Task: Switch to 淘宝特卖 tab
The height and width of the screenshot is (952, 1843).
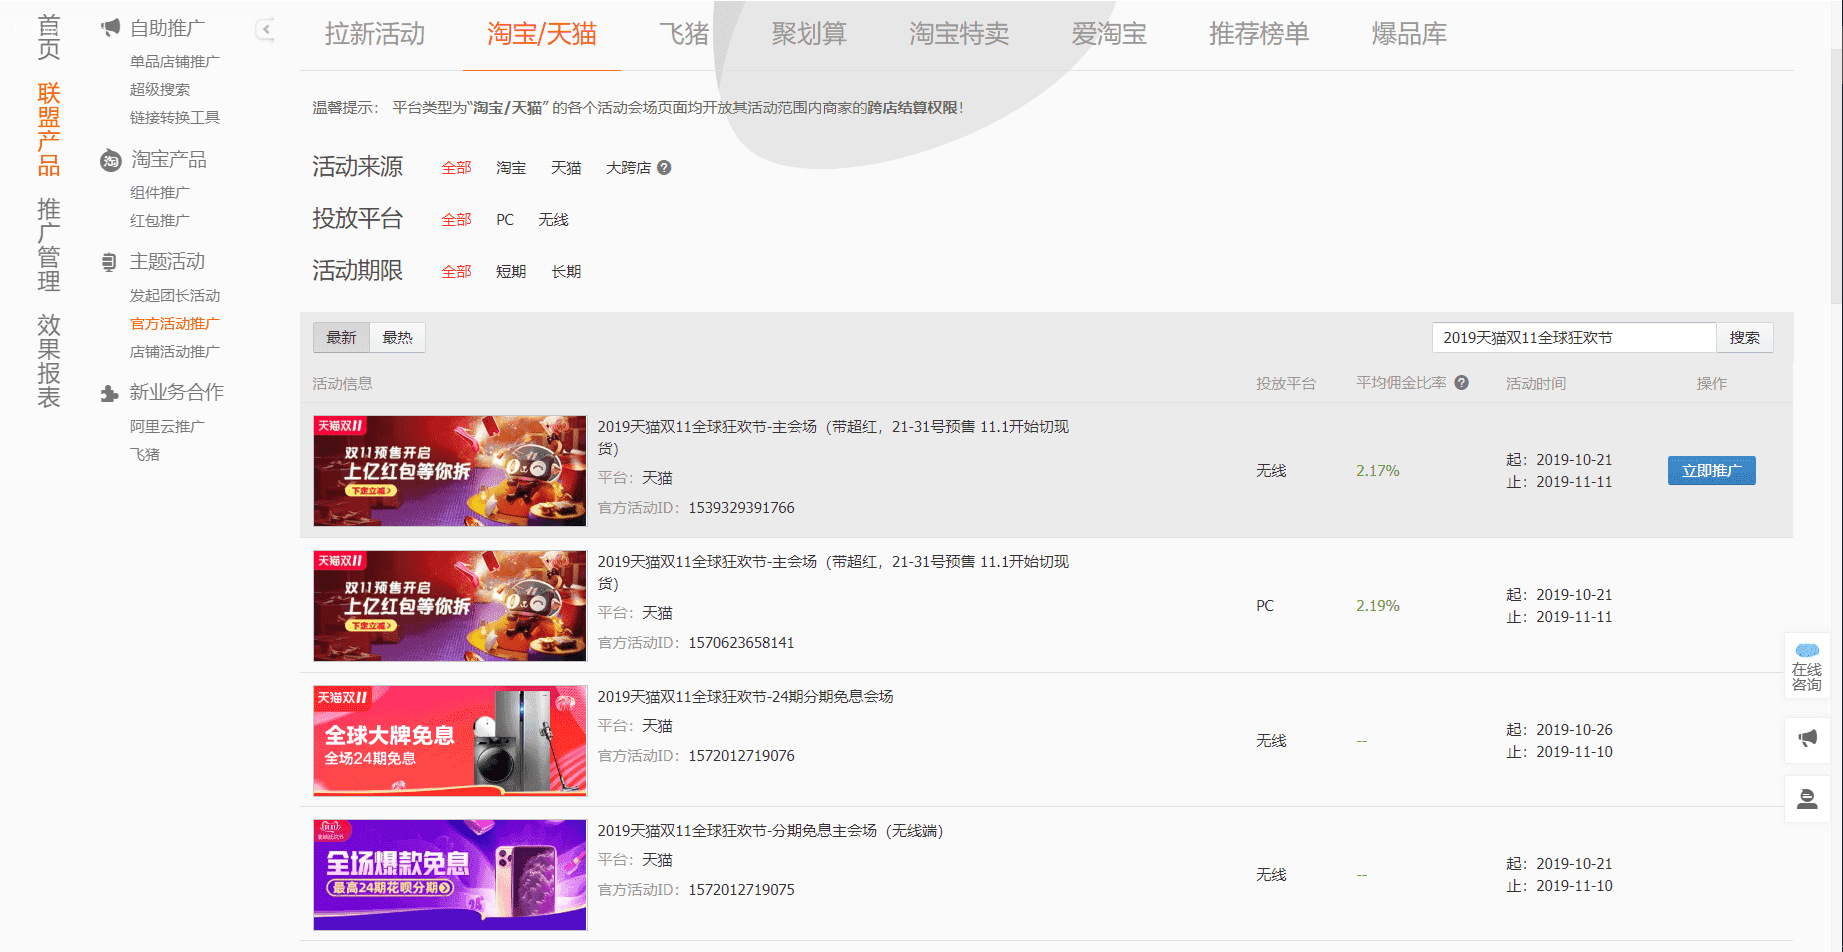Action: pos(959,34)
